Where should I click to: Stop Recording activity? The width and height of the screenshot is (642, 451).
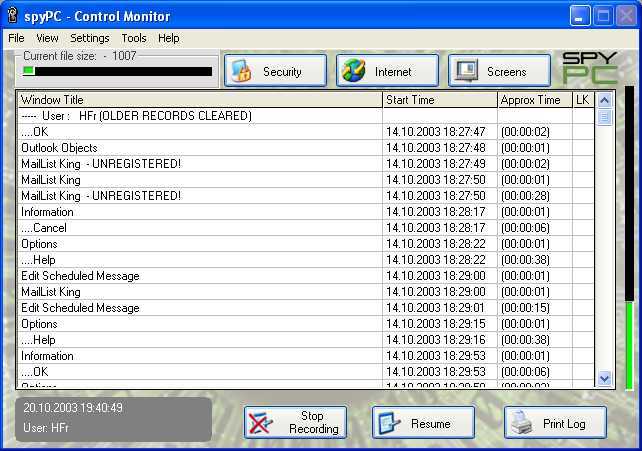(x=295, y=422)
